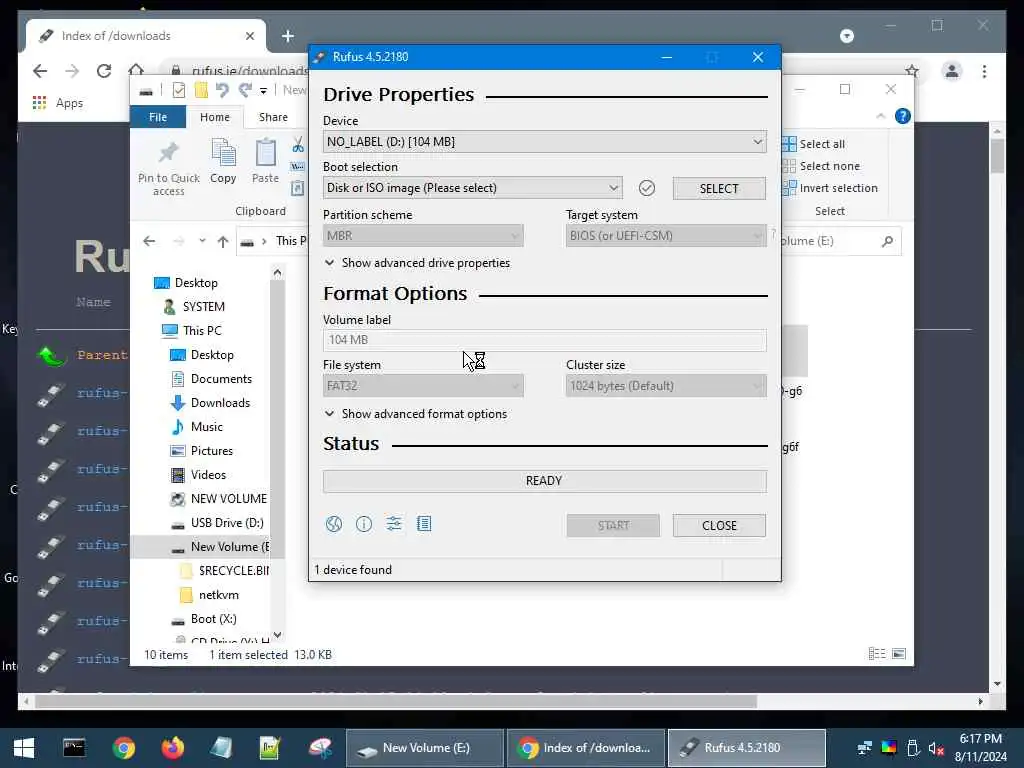Open command prompt from taskbar
1024x768 pixels.
(x=74, y=748)
